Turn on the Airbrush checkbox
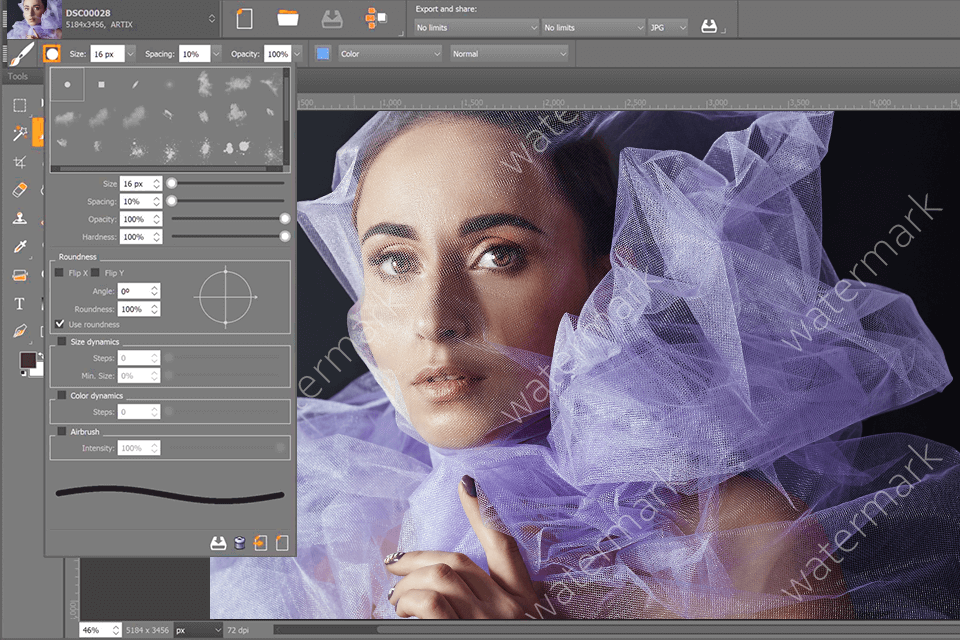This screenshot has width=960, height=640. [61, 431]
